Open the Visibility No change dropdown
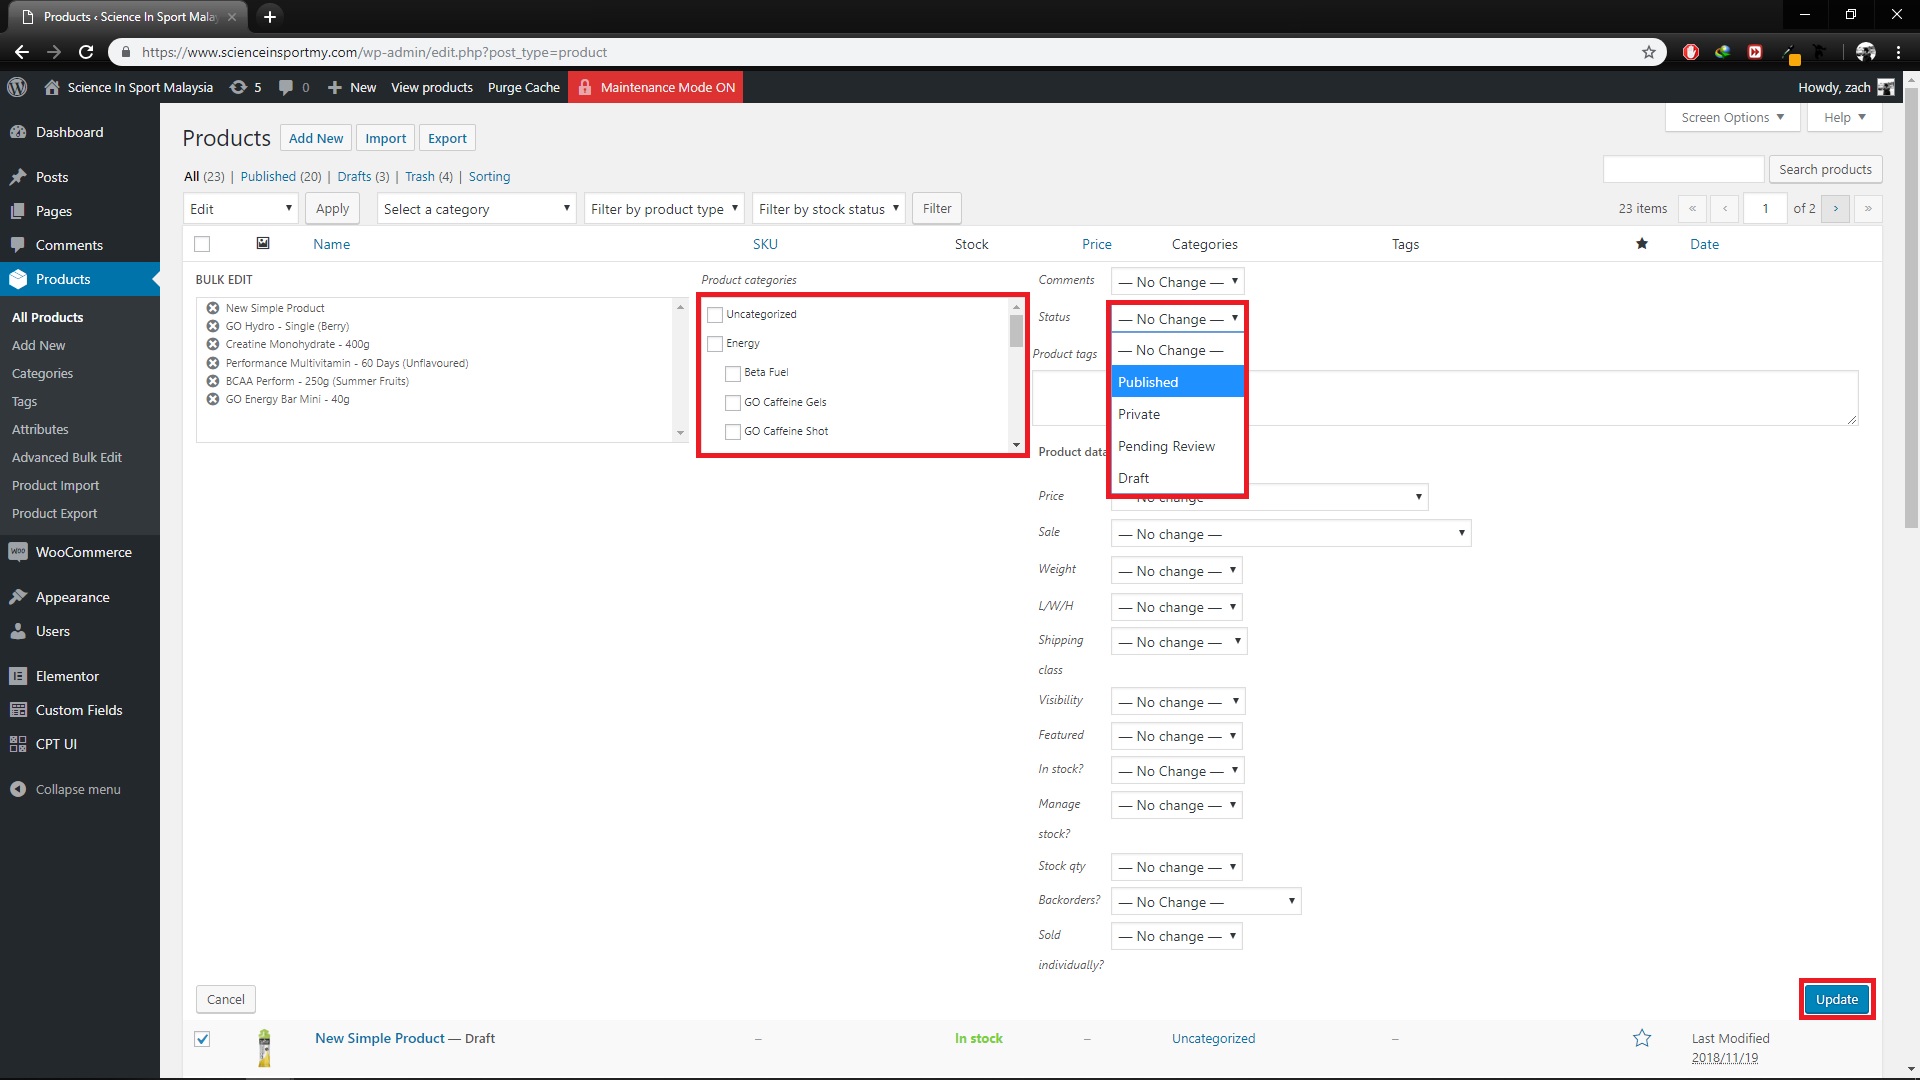The height and width of the screenshot is (1080, 1920). click(x=1177, y=702)
